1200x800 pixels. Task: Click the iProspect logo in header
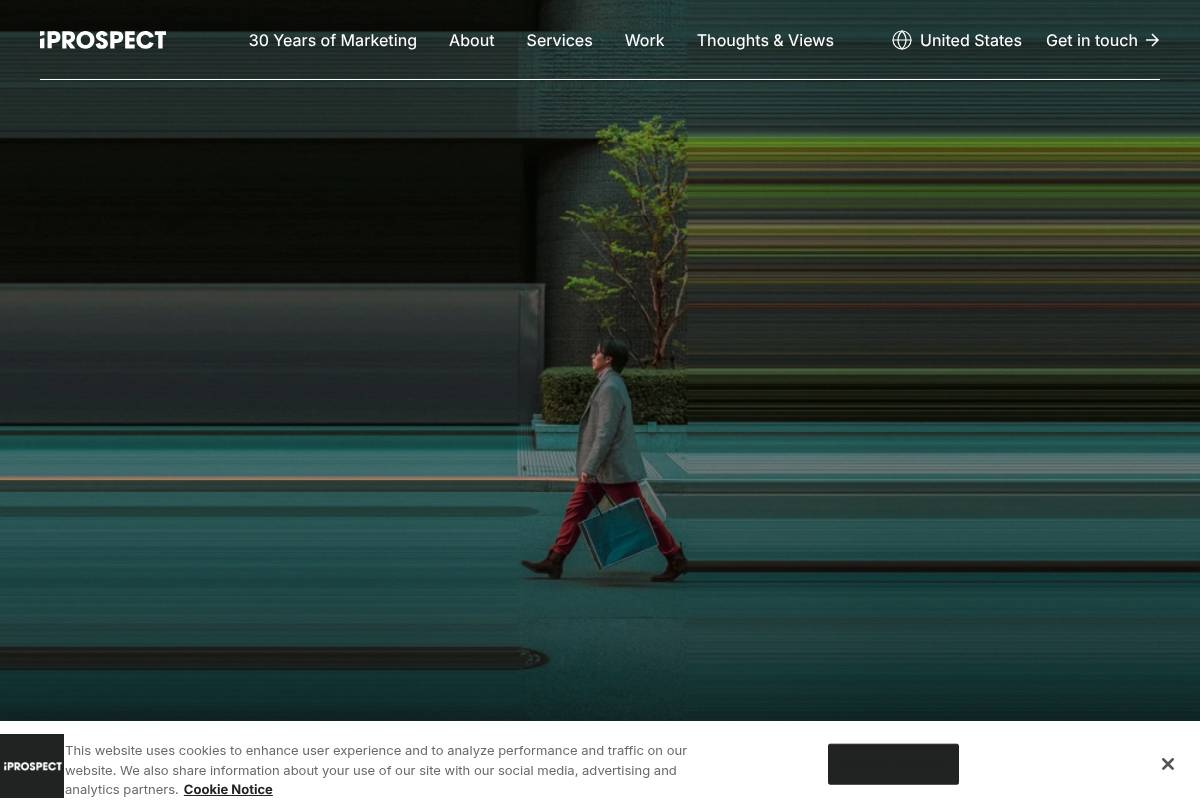[x=103, y=40]
